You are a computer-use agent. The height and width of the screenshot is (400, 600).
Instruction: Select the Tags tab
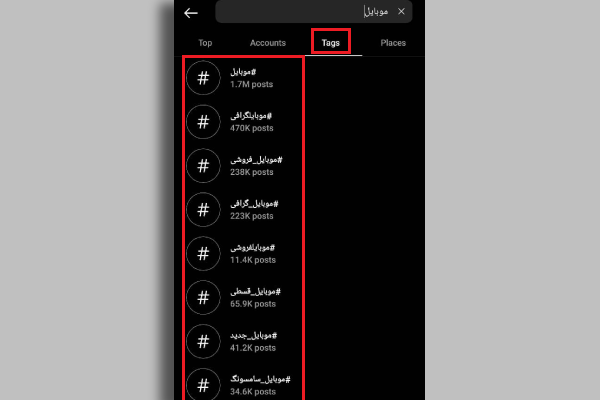(x=331, y=43)
